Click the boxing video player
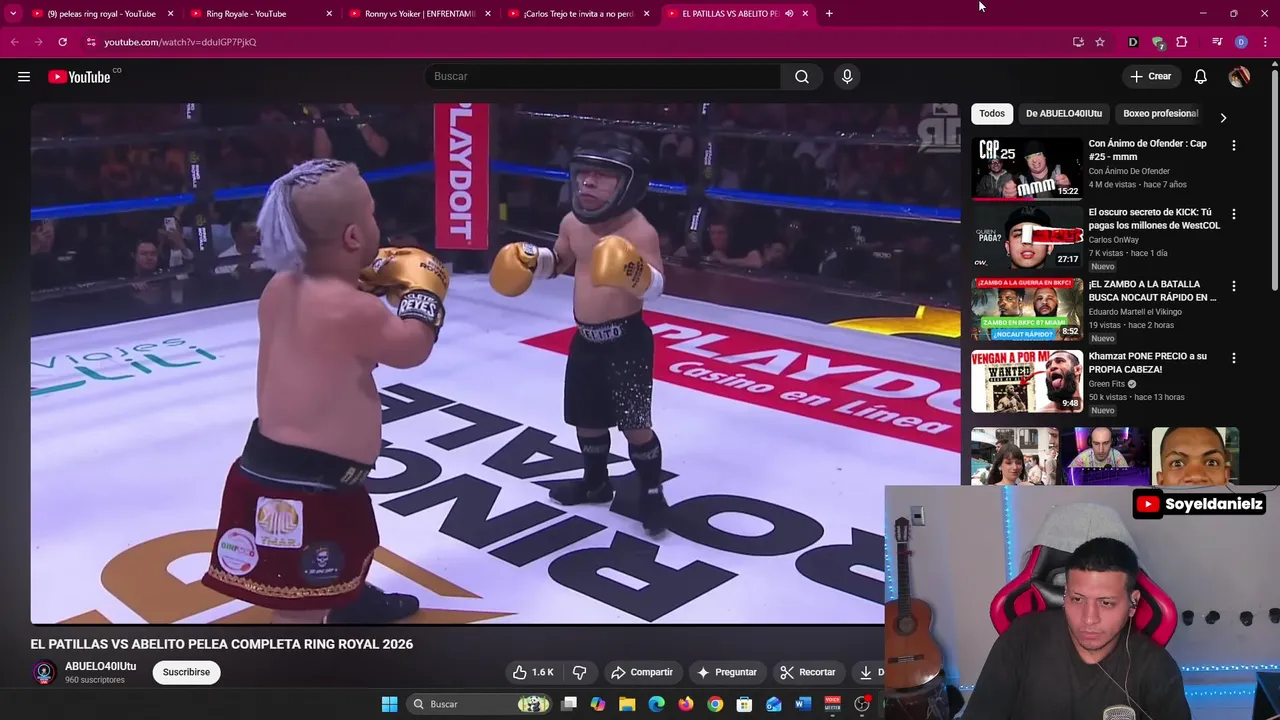The image size is (1280, 720). (495, 364)
